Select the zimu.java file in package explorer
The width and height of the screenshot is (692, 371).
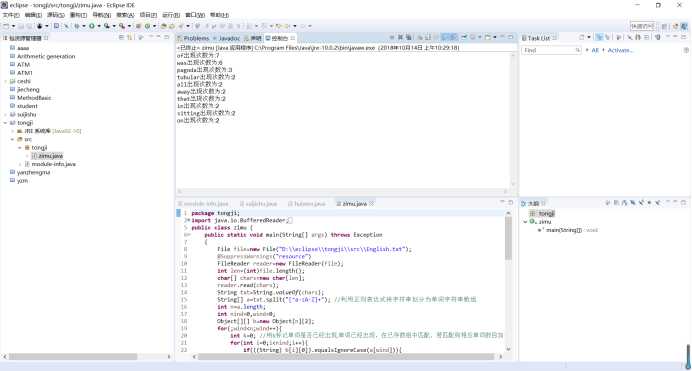point(47,156)
